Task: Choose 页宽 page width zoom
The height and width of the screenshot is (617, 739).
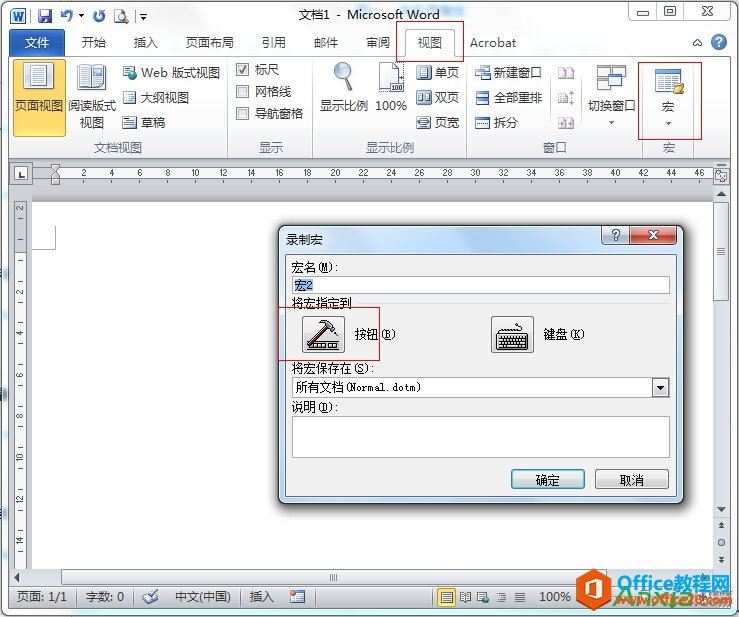Action: 438,123
